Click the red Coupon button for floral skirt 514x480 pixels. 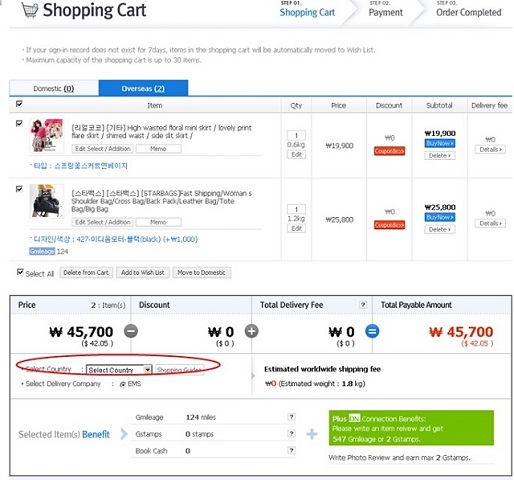(389, 151)
